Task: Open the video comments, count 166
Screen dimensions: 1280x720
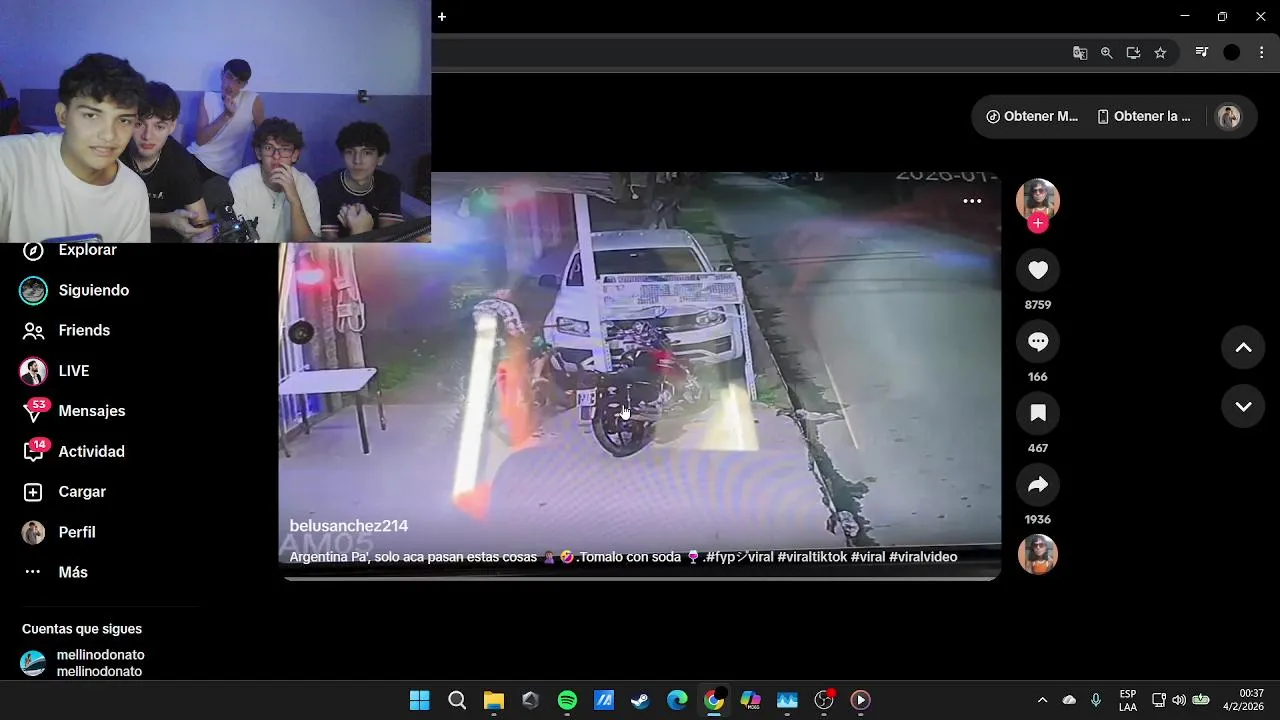Action: click(x=1038, y=342)
